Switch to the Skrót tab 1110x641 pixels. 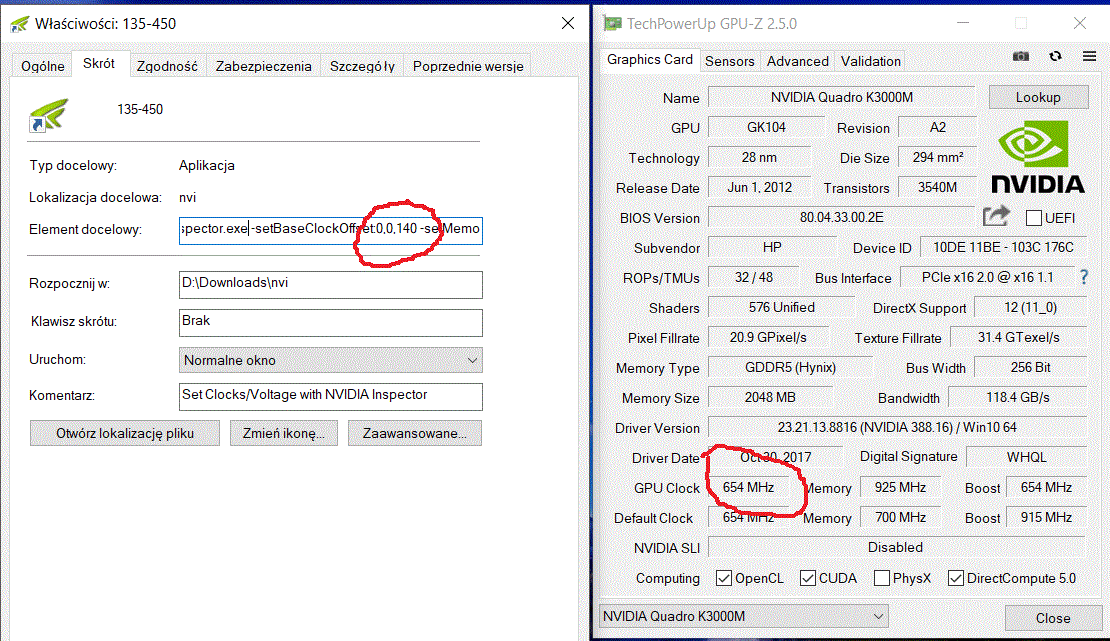pos(98,64)
